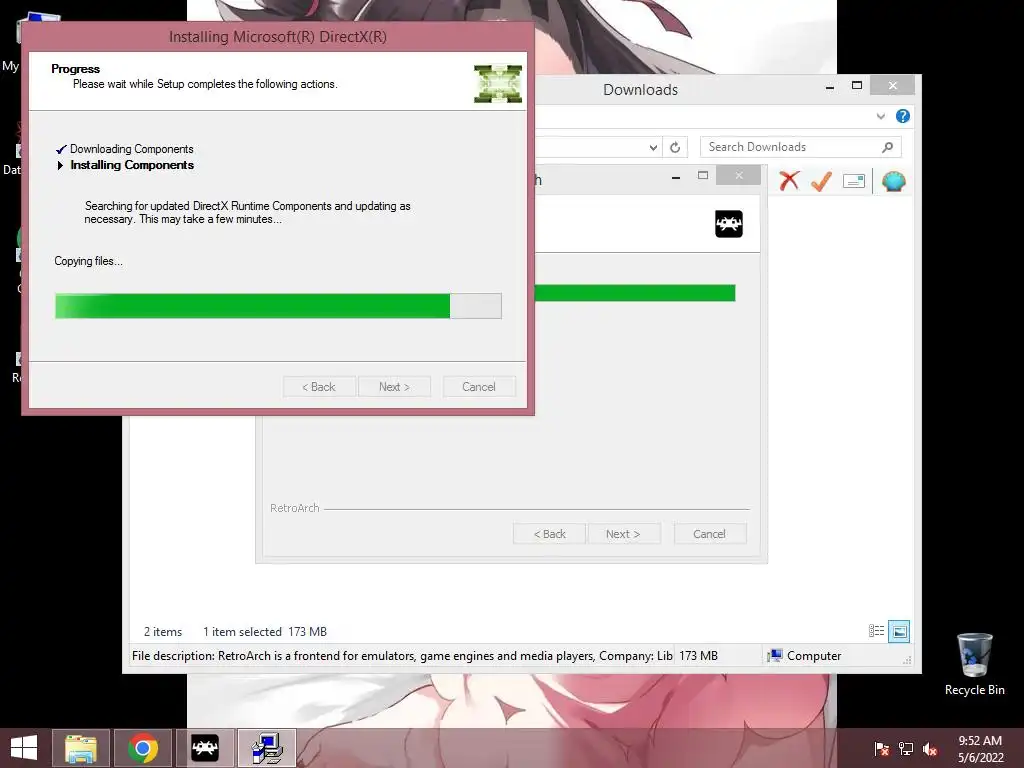This screenshot has height=768, width=1024.
Task: Click Cancel in the RetroArch setup window
Action: [709, 534]
